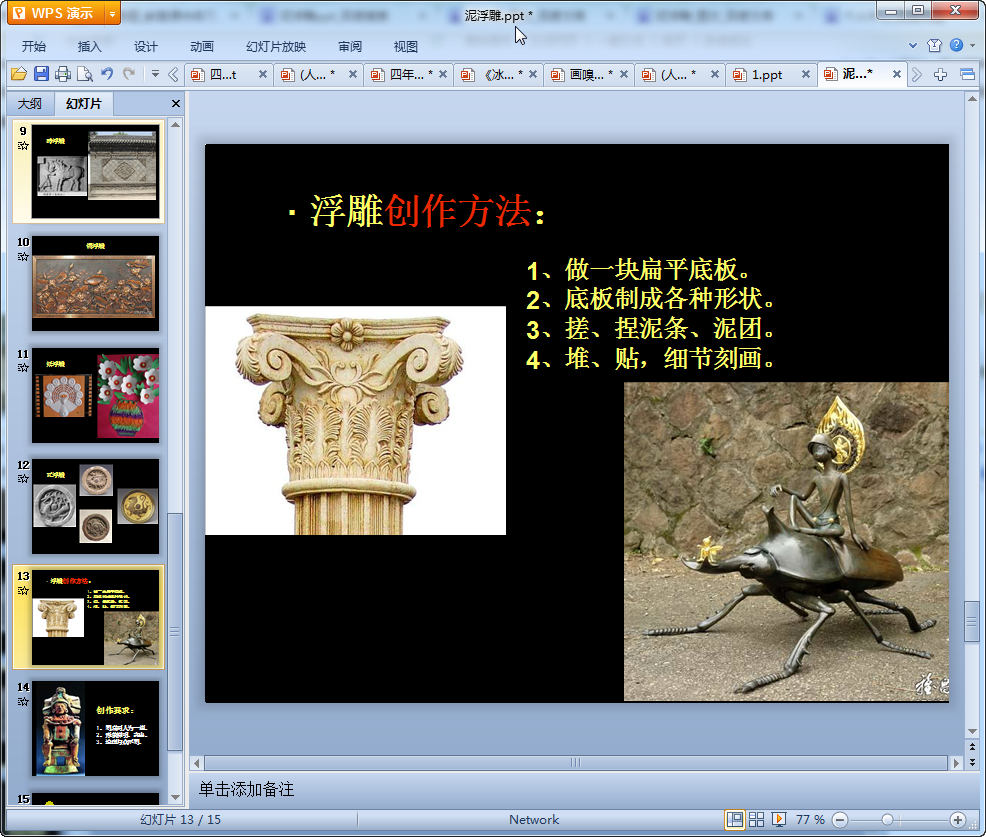This screenshot has width=986, height=837.
Task: Start slideshow from the status bar icon
Action: [778, 819]
